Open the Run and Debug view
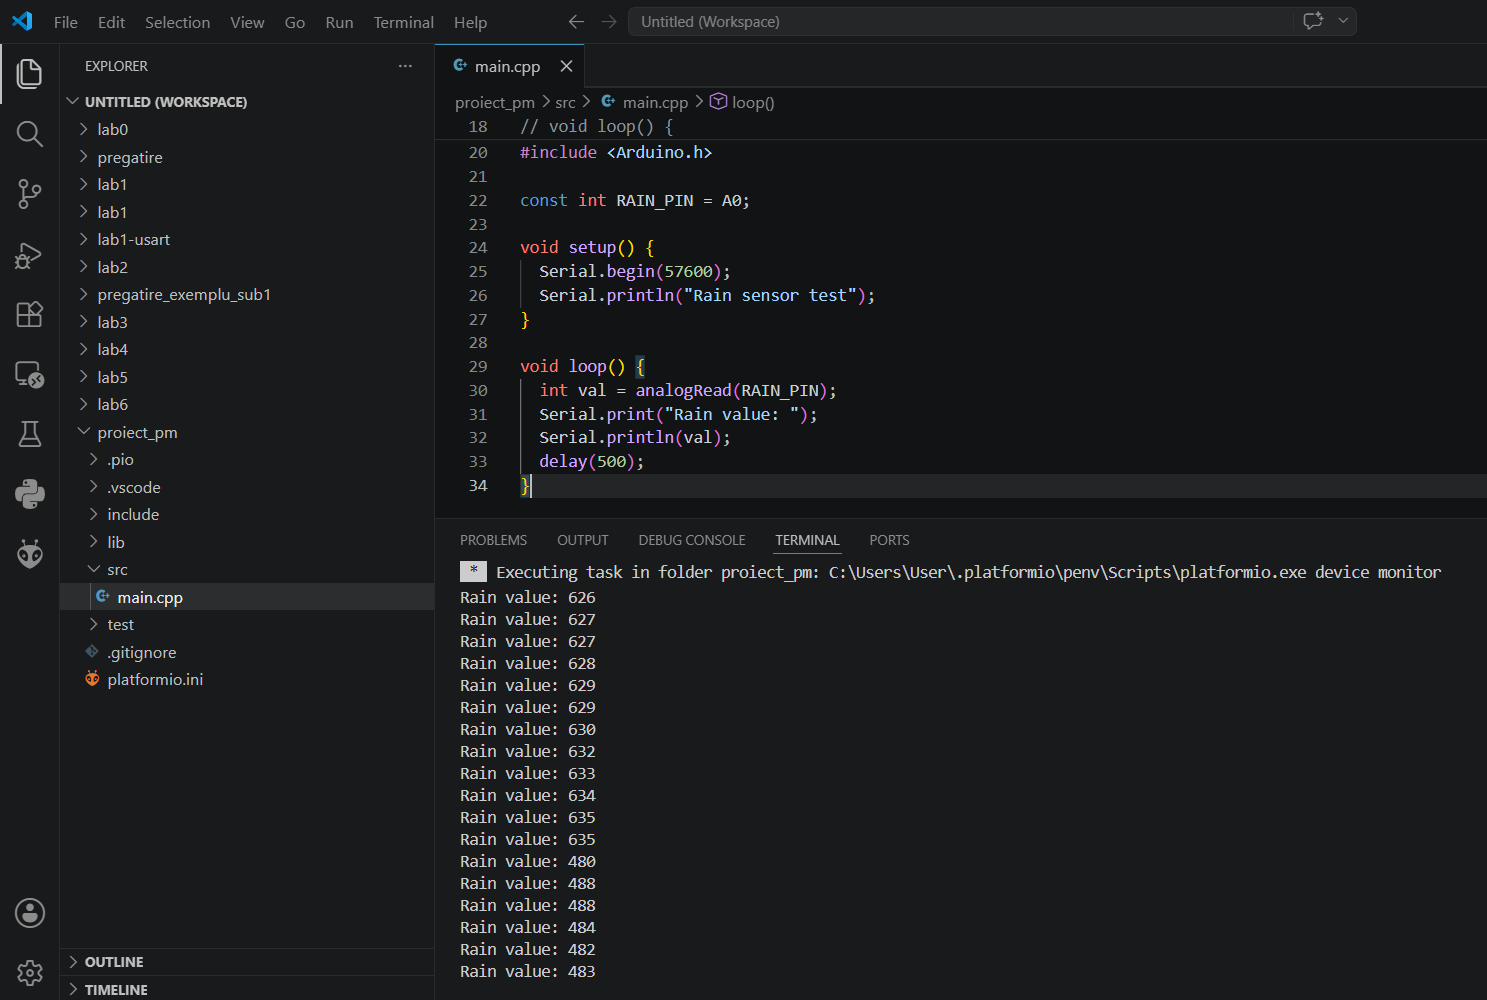The height and width of the screenshot is (1000, 1487). click(x=30, y=255)
